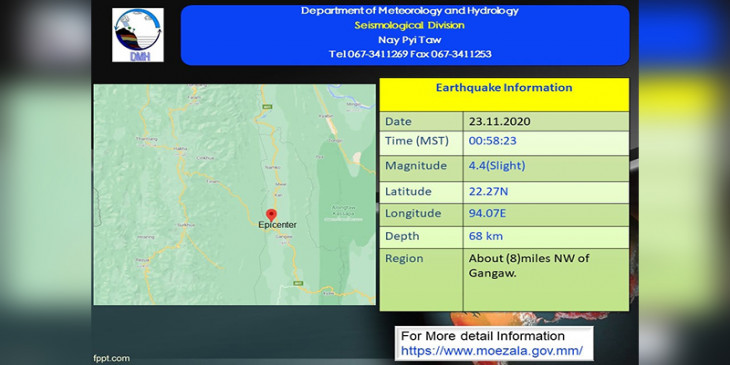
Task: Click the red Epicenter map pin
Action: [271, 215]
